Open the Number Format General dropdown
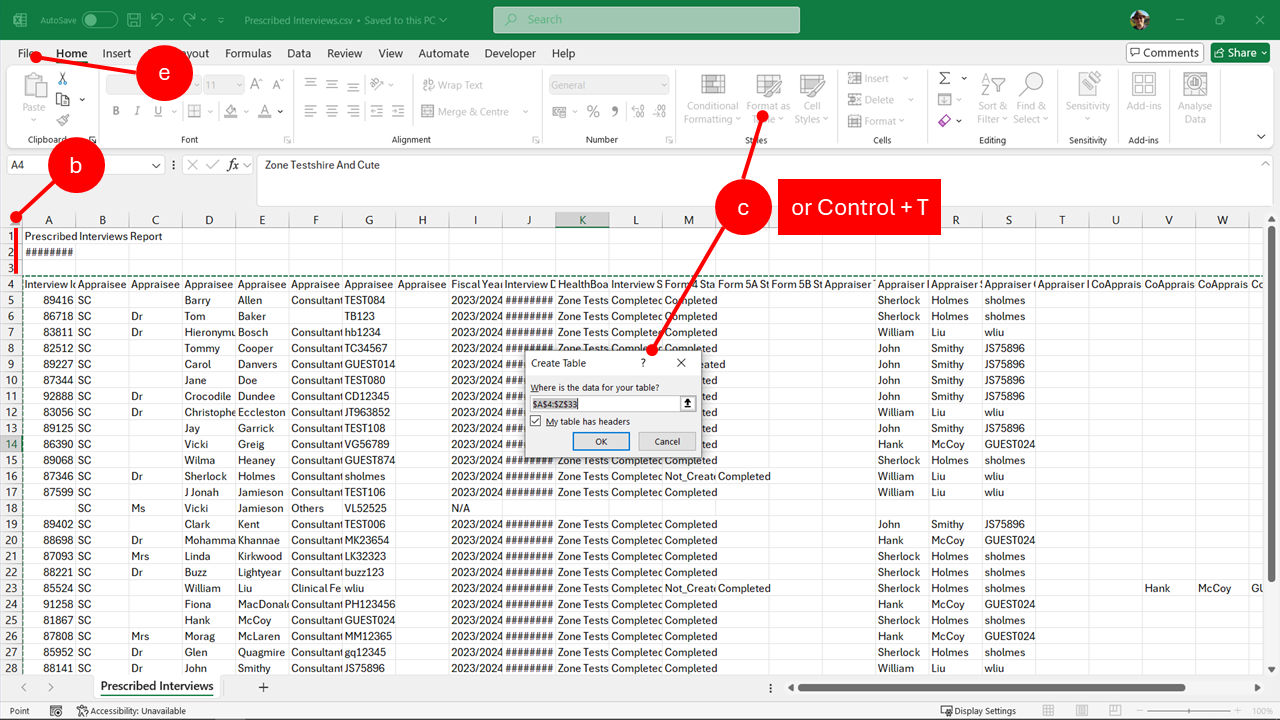The image size is (1280, 720). click(x=661, y=85)
